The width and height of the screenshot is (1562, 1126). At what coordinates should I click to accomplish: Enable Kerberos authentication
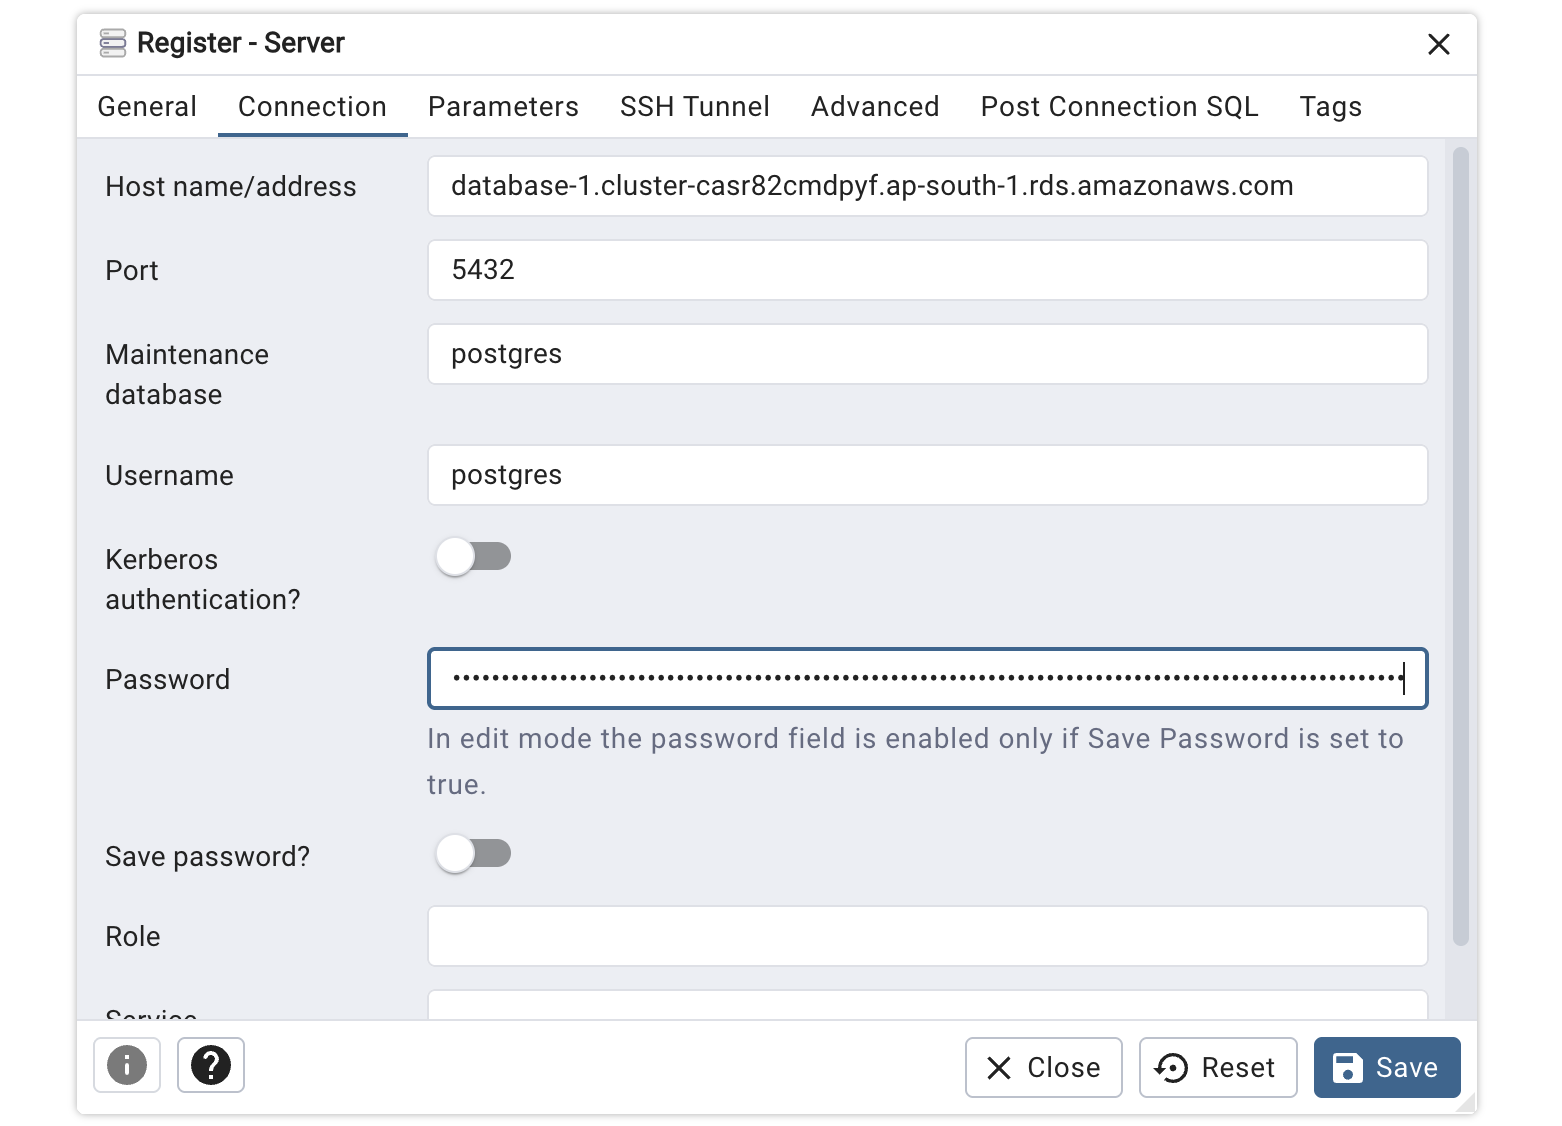point(473,556)
